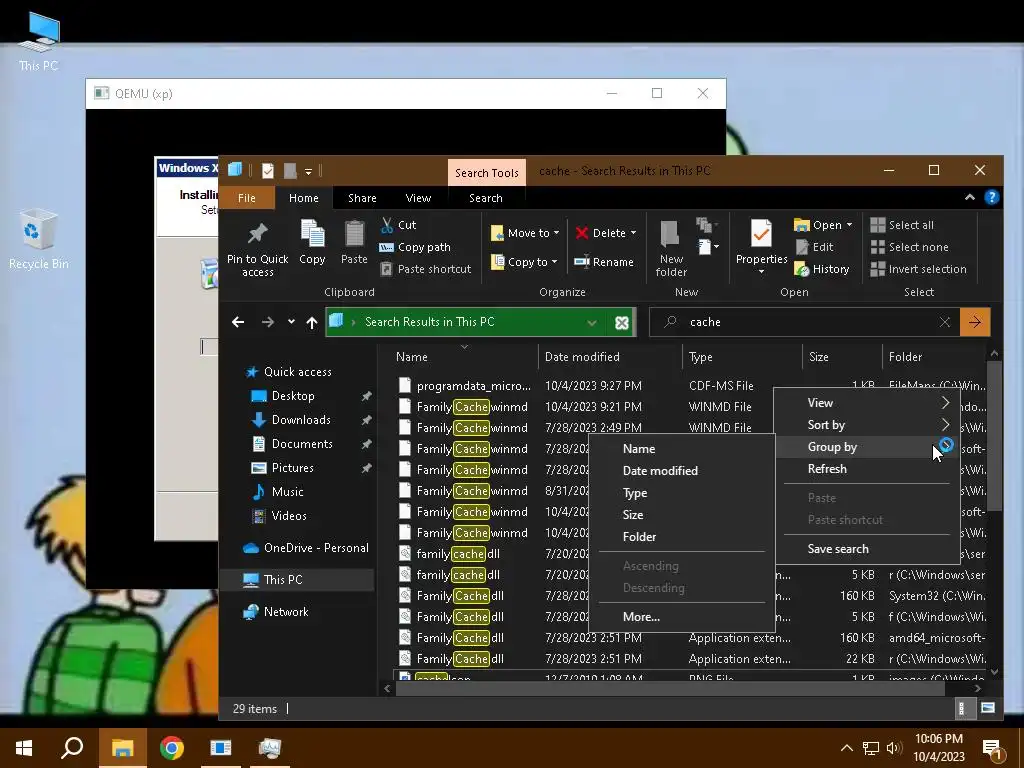Image resolution: width=1024 pixels, height=768 pixels.
Task: Show hidden system tray icons chevron
Action: click(846, 748)
